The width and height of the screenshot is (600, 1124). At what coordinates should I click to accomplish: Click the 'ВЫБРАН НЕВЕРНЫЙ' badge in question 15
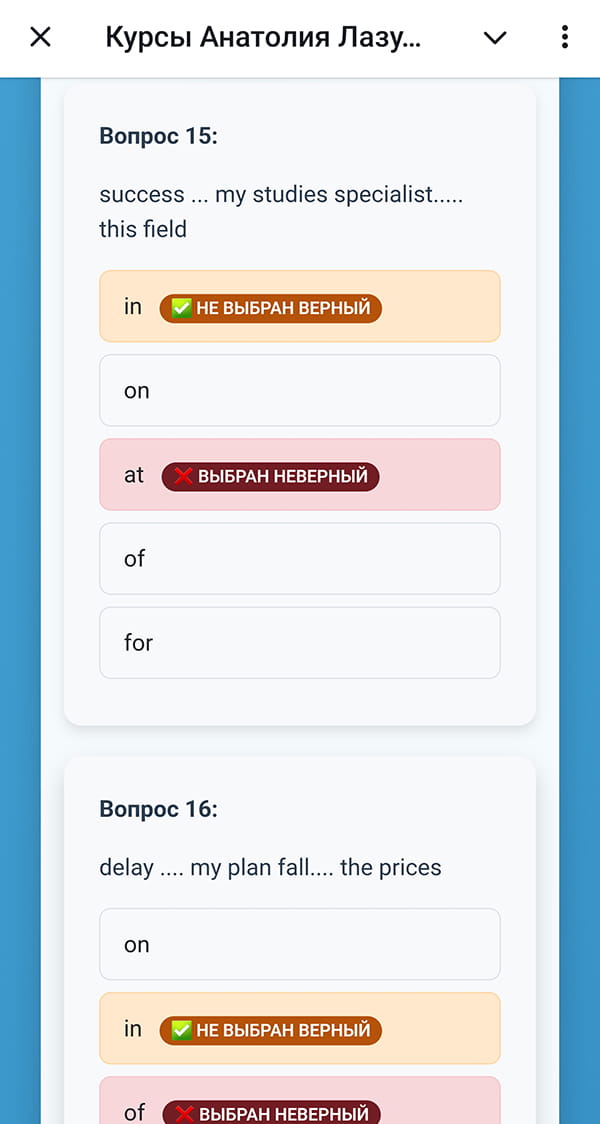[270, 474]
